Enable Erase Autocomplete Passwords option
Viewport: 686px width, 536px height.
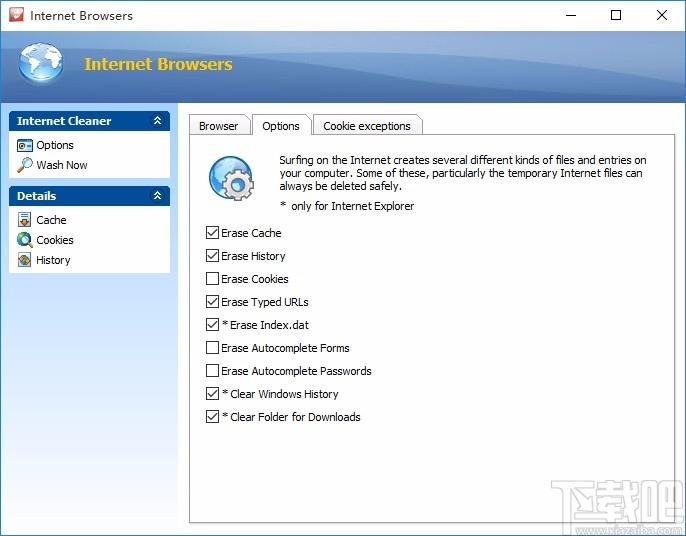tap(212, 371)
